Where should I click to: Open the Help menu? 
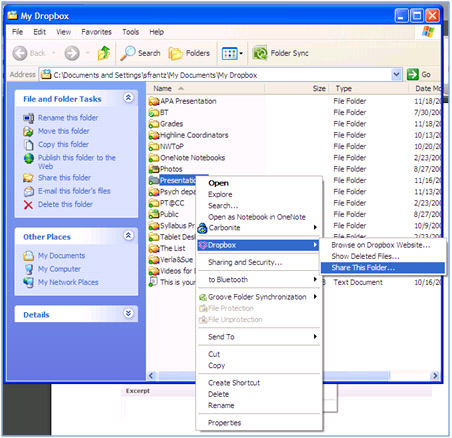156,32
